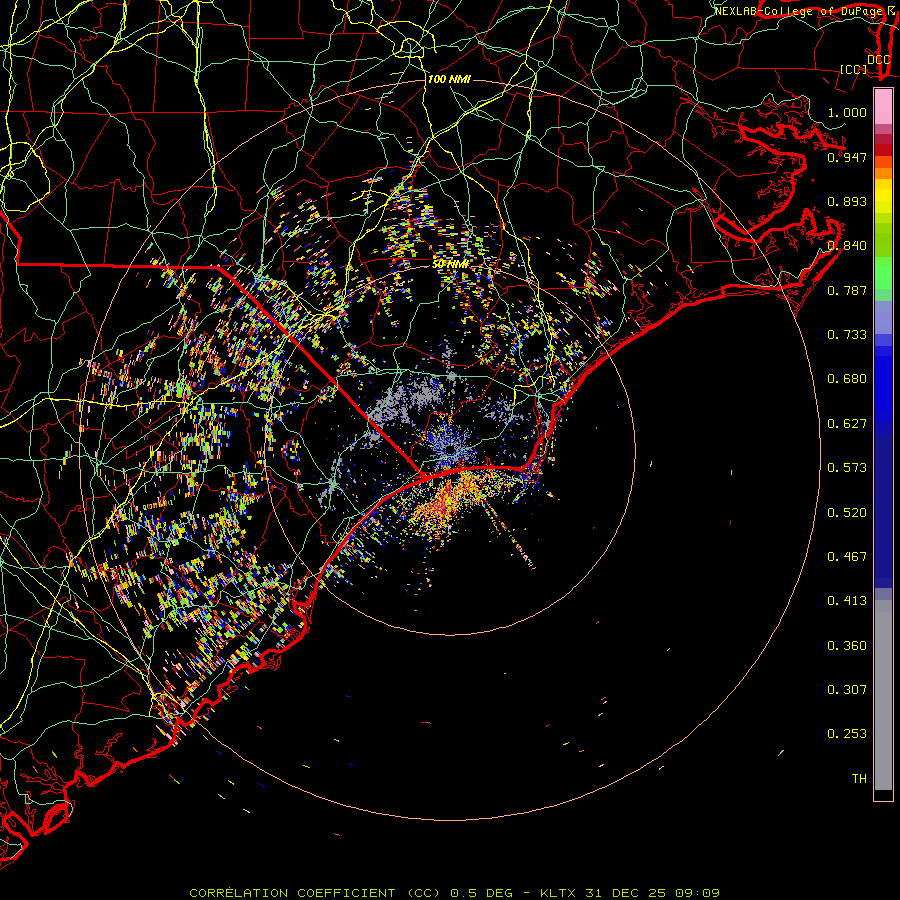Pick the lavender-blue segment of the color bar
Screen dimensions: 900x900
883,318
